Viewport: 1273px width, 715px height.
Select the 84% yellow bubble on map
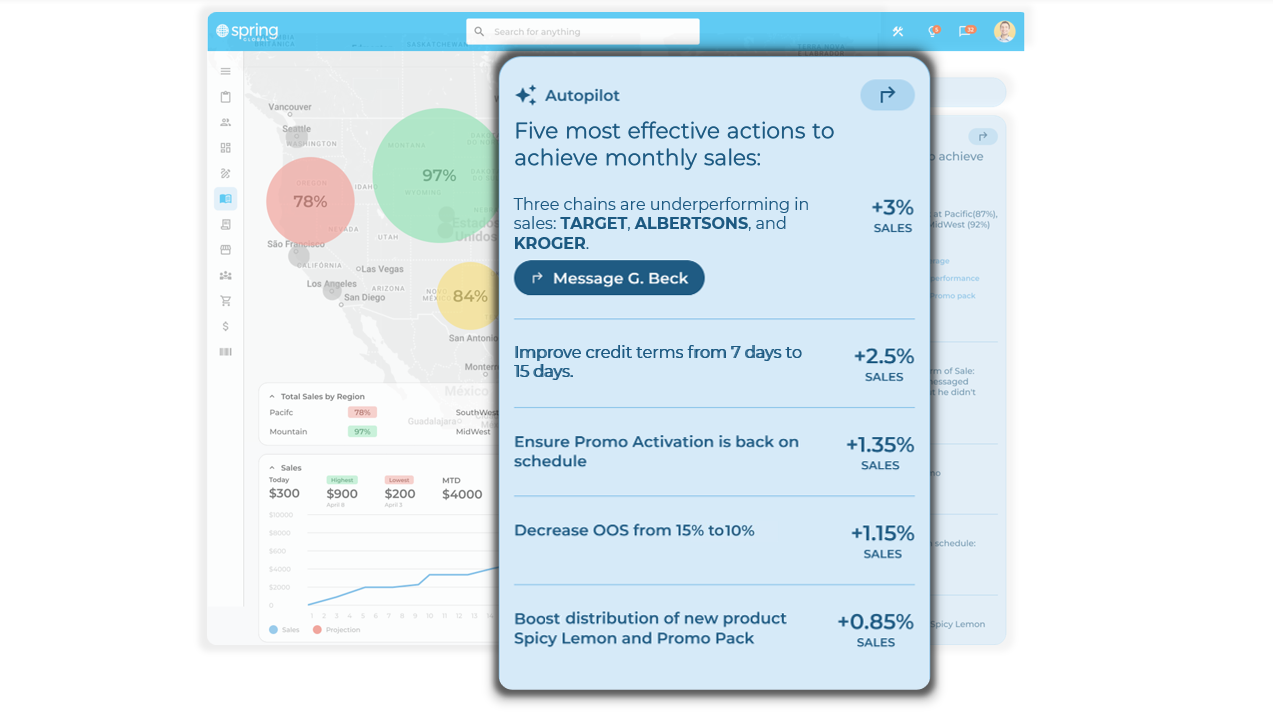468,296
